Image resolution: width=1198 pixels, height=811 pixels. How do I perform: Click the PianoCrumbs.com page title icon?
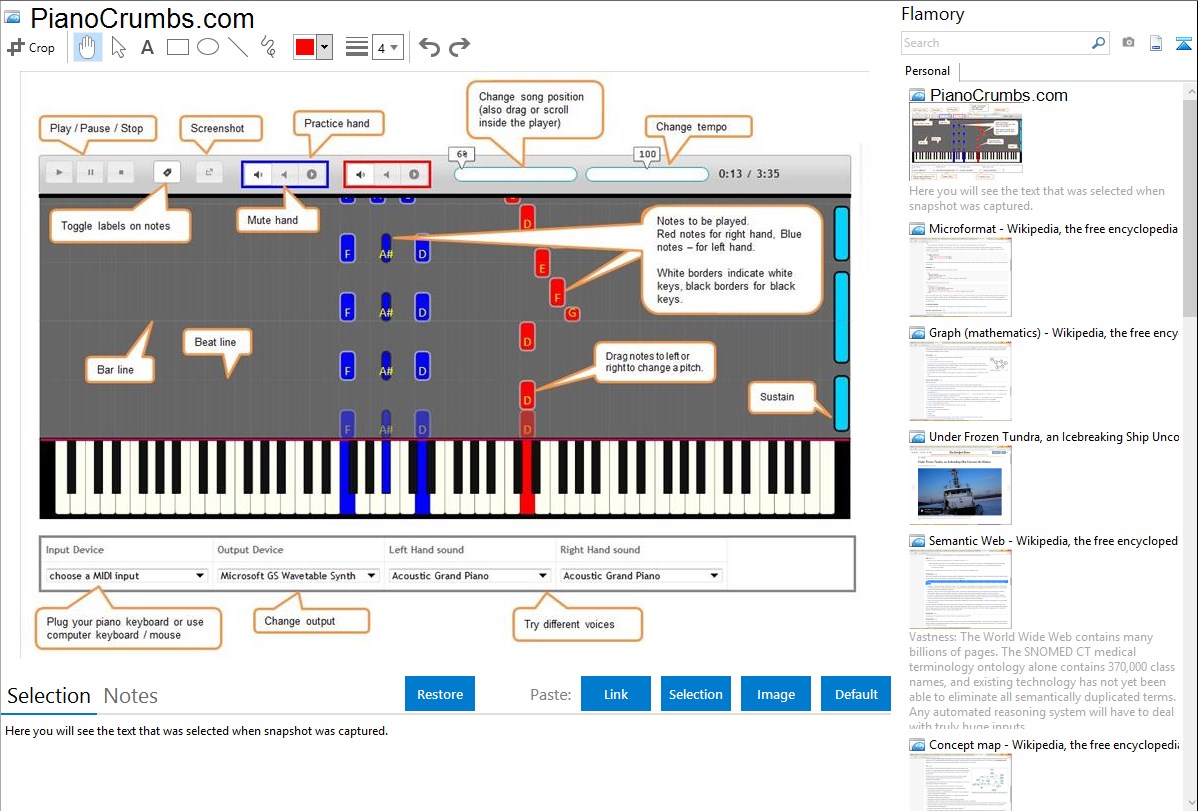13,18
